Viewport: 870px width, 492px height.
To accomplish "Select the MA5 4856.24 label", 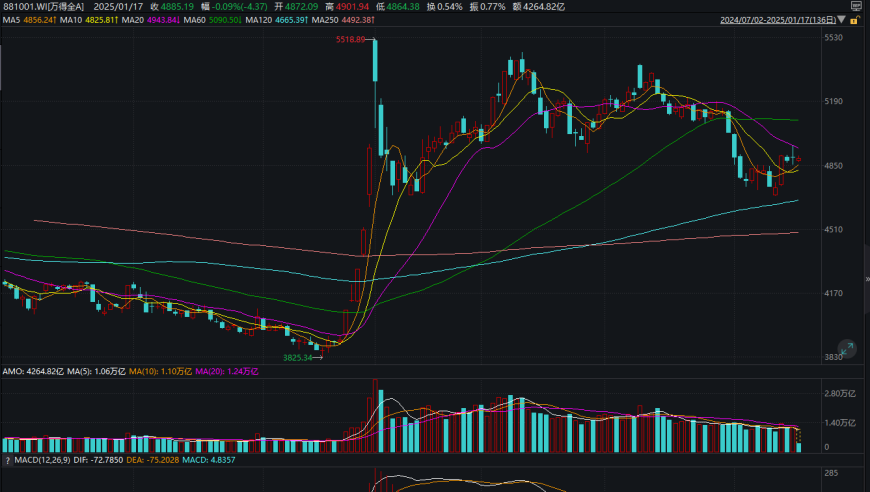I will (x=29, y=20).
